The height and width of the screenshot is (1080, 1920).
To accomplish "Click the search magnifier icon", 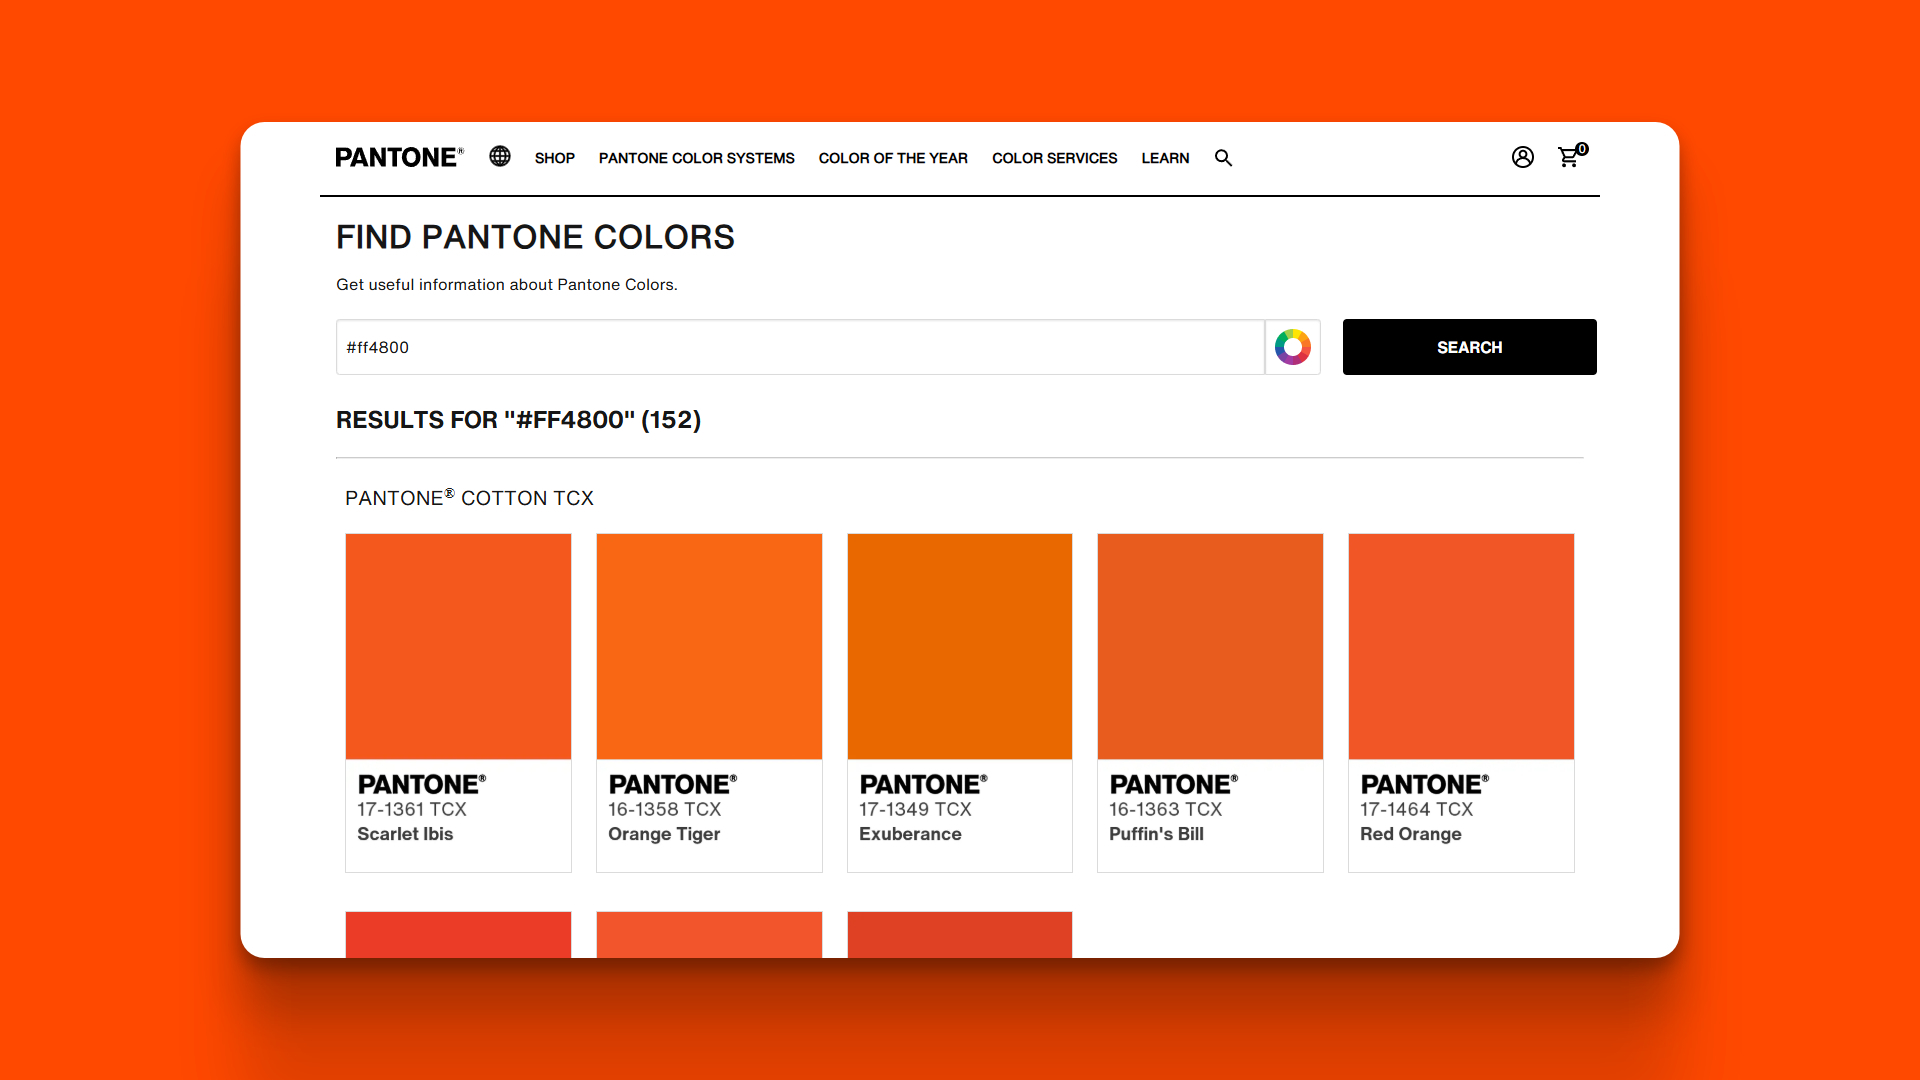I will (x=1223, y=158).
